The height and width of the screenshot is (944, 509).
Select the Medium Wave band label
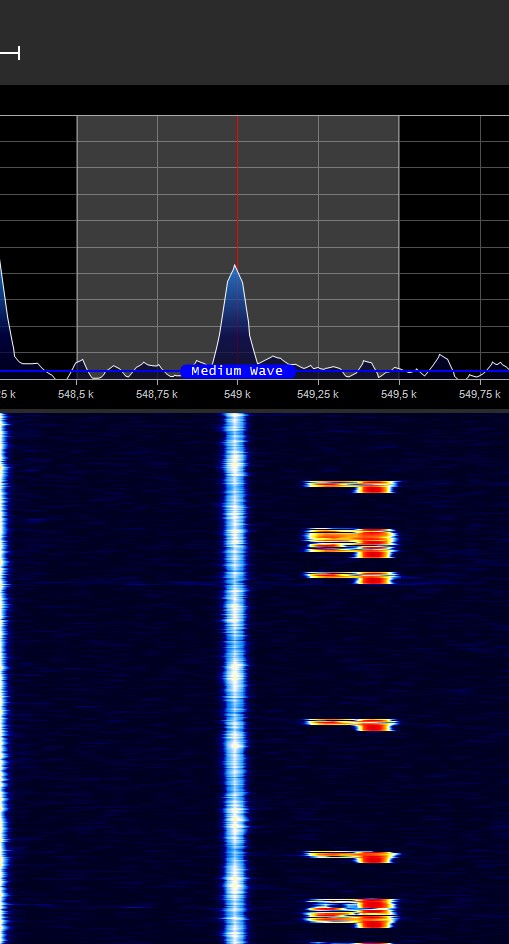[x=237, y=371]
